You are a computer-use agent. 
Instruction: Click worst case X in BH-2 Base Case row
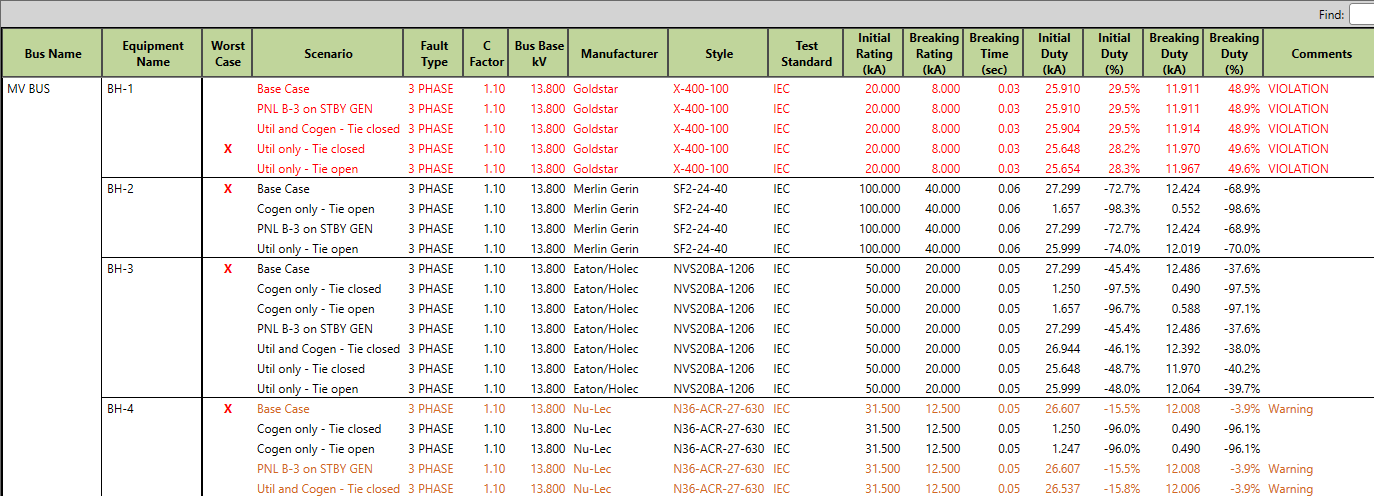[228, 189]
